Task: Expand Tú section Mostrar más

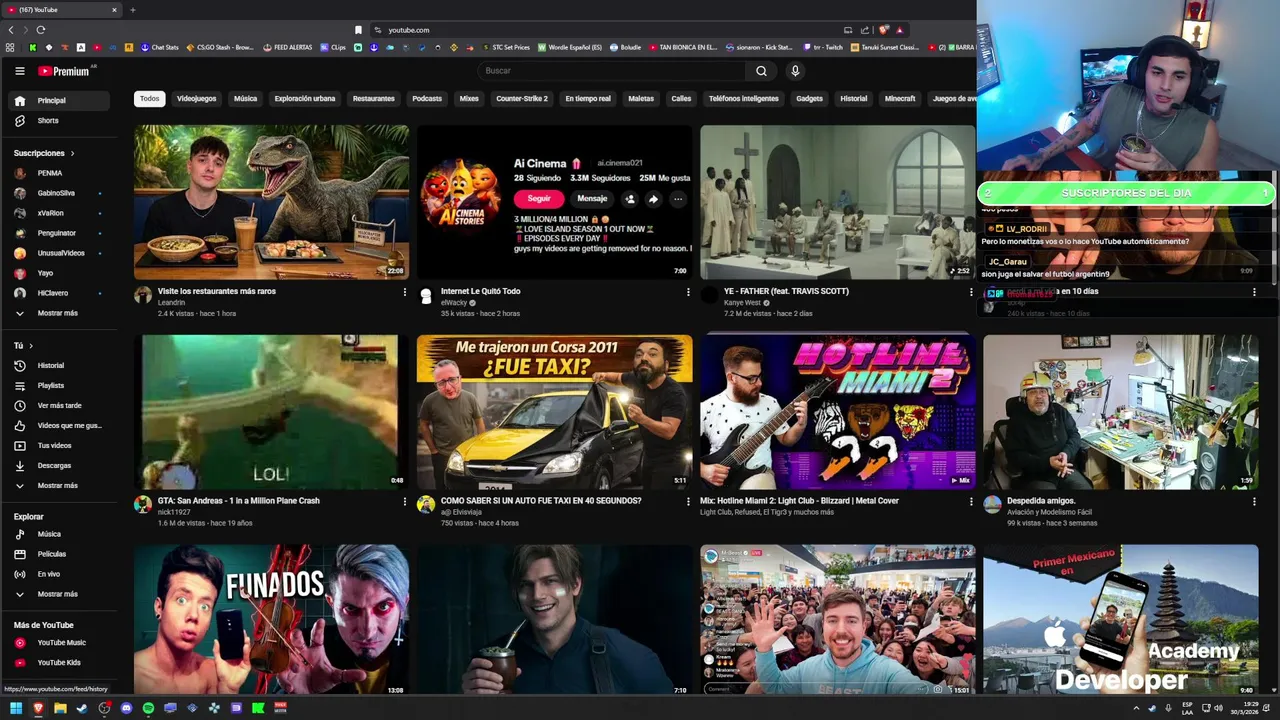Action: (x=61, y=485)
